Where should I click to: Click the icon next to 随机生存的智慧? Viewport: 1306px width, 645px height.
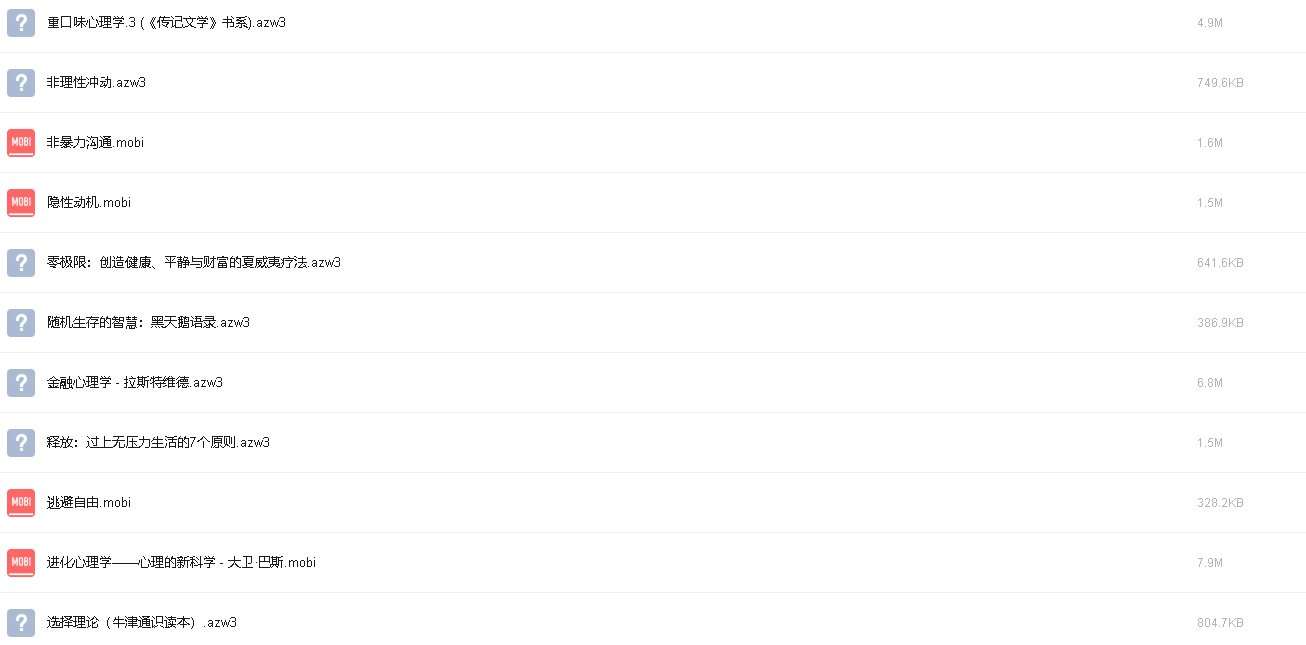pos(21,323)
